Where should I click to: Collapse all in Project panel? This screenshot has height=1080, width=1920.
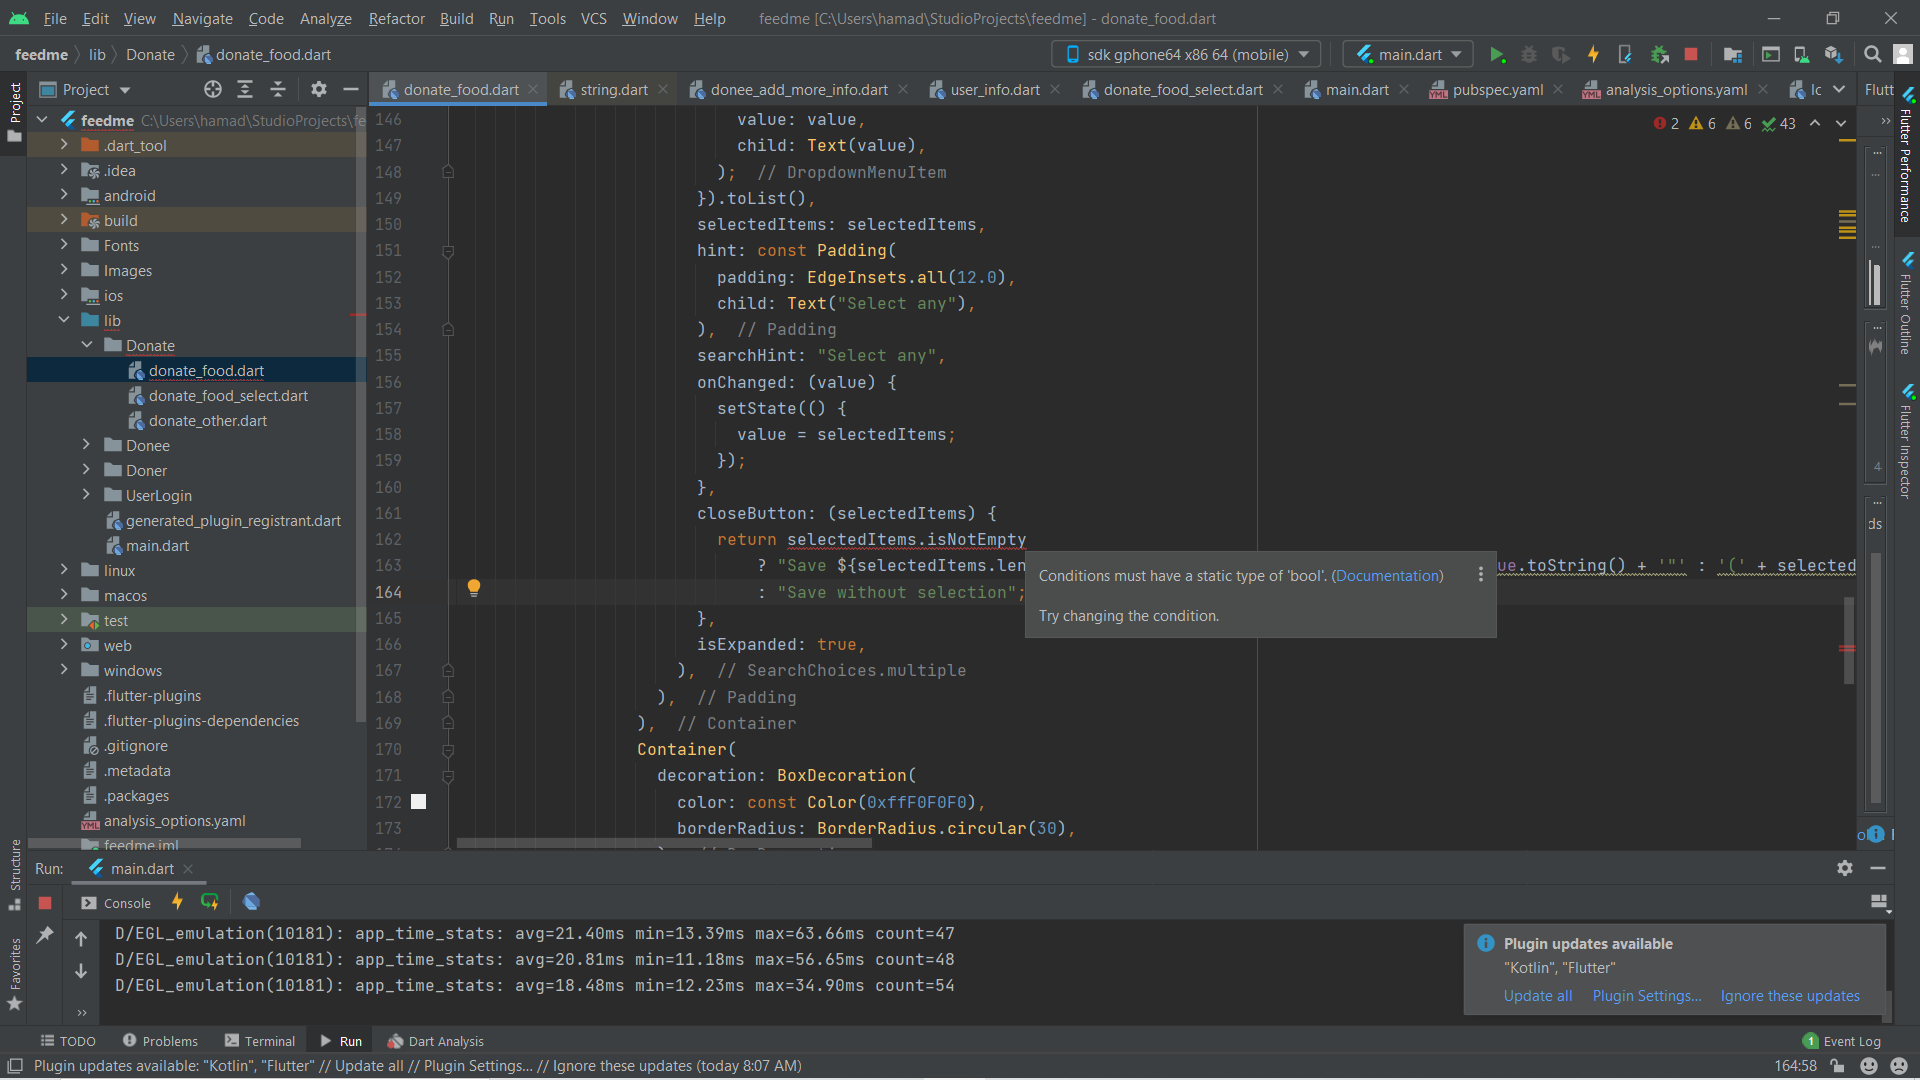pos(278,90)
